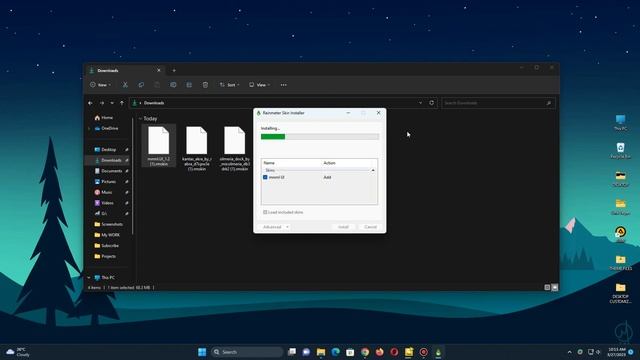Open Home in navigation pane

point(104,118)
